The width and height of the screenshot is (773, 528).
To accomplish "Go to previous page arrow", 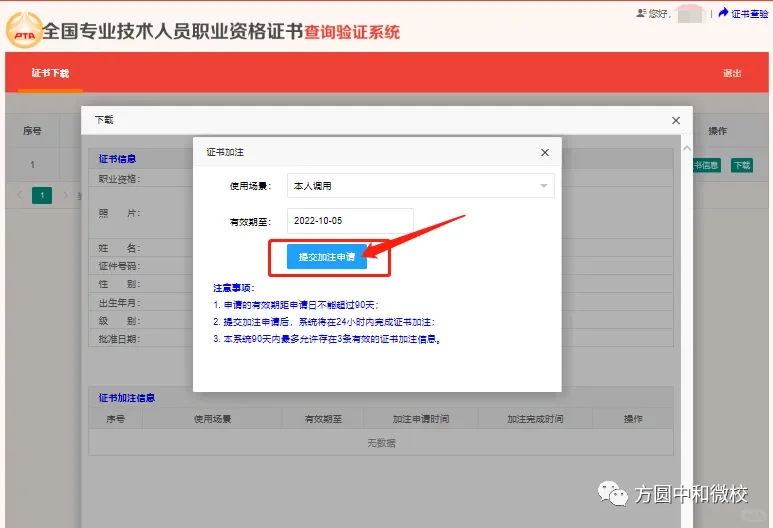I will point(20,195).
